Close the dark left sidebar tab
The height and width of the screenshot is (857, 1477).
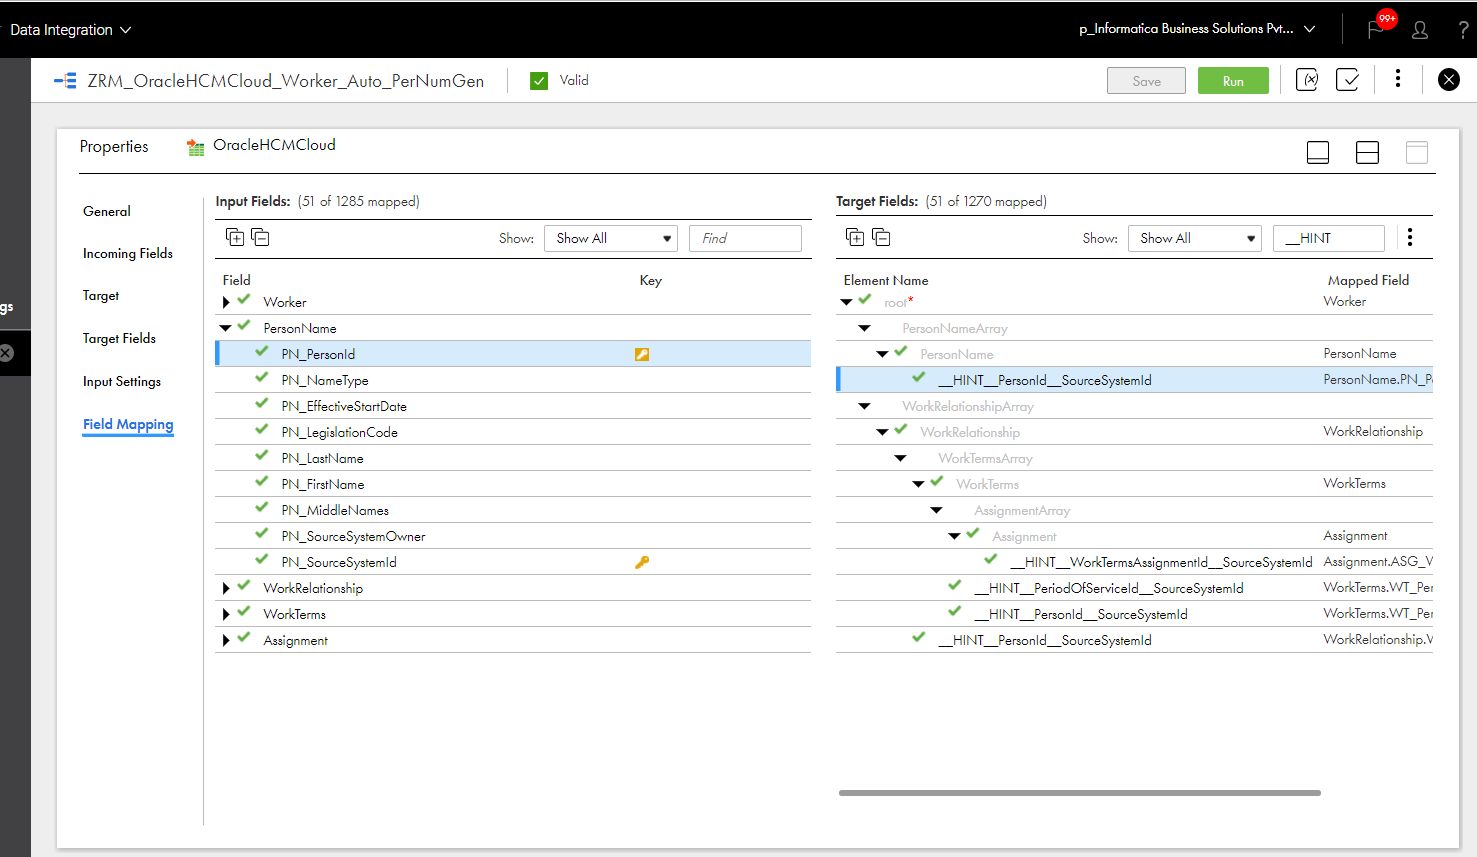(x=6, y=353)
